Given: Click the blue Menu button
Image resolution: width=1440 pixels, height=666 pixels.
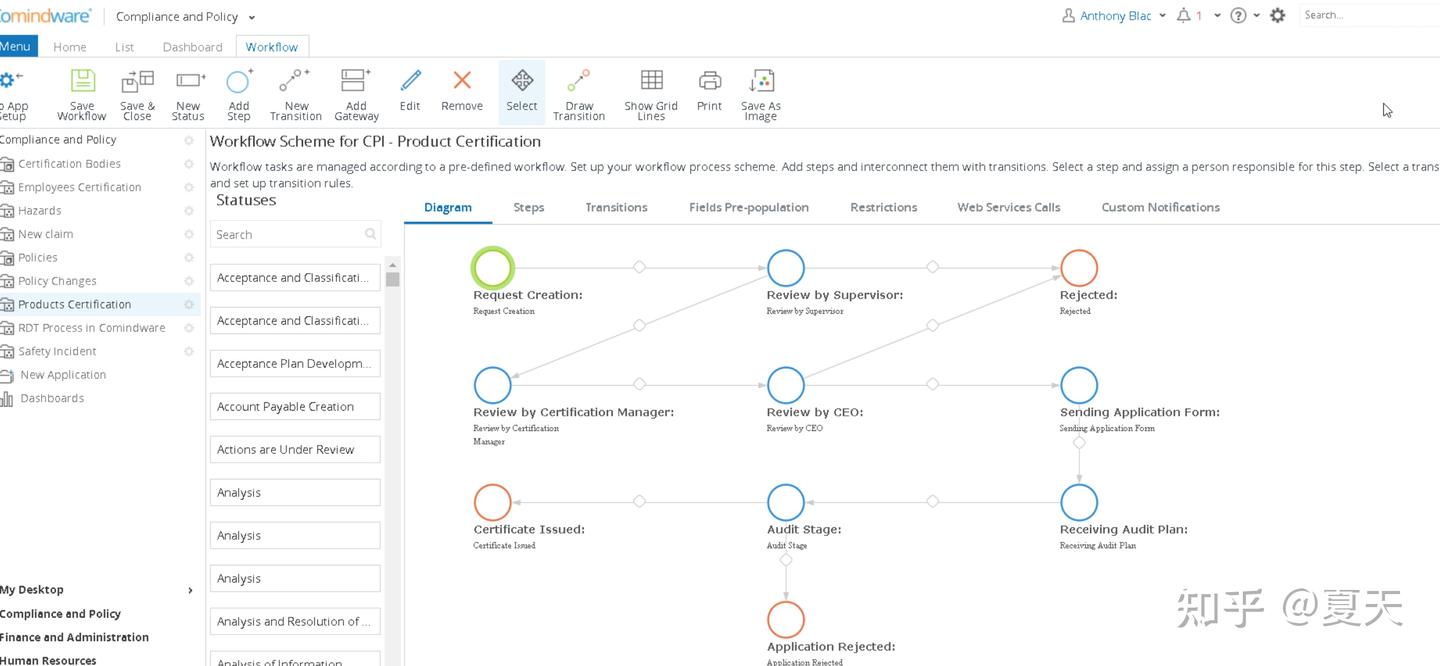Looking at the screenshot, I should pos(17,46).
